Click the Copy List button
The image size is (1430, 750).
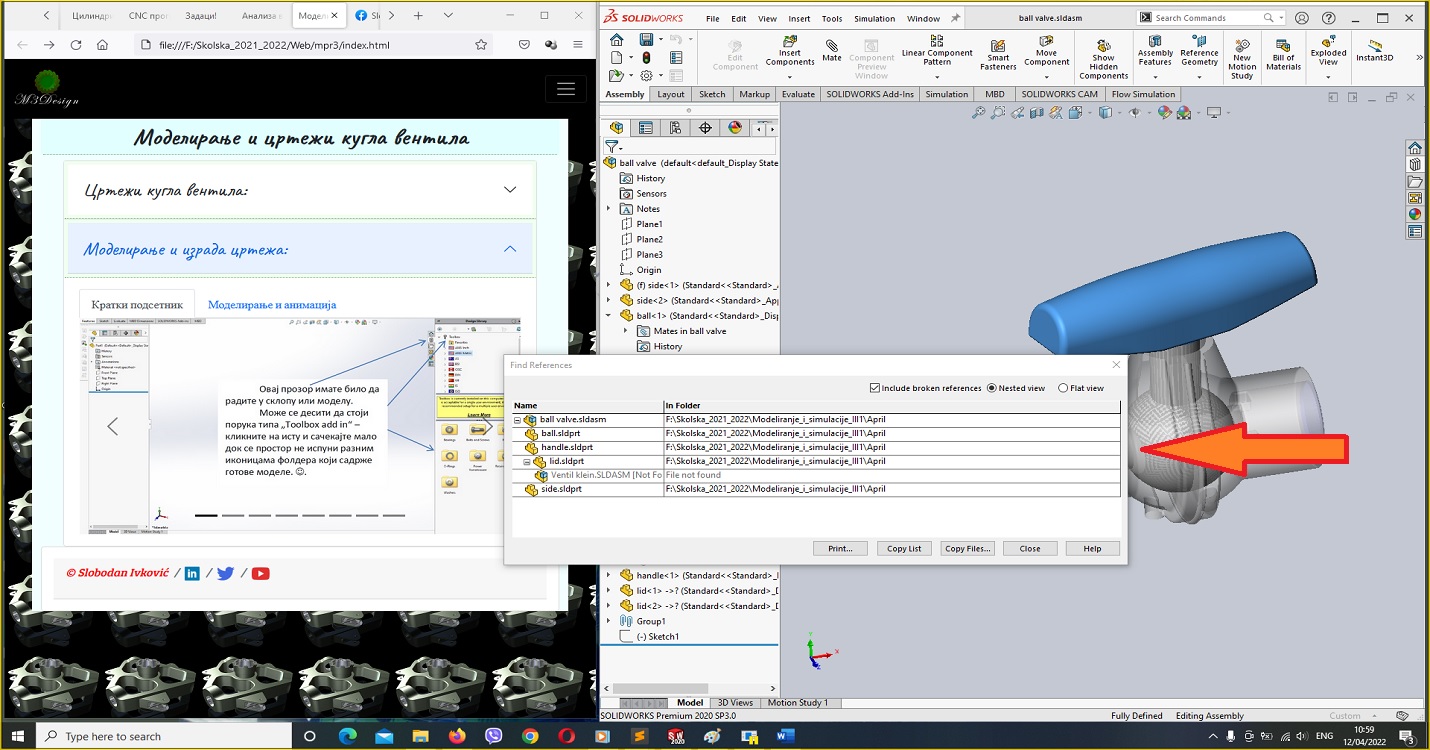point(904,548)
